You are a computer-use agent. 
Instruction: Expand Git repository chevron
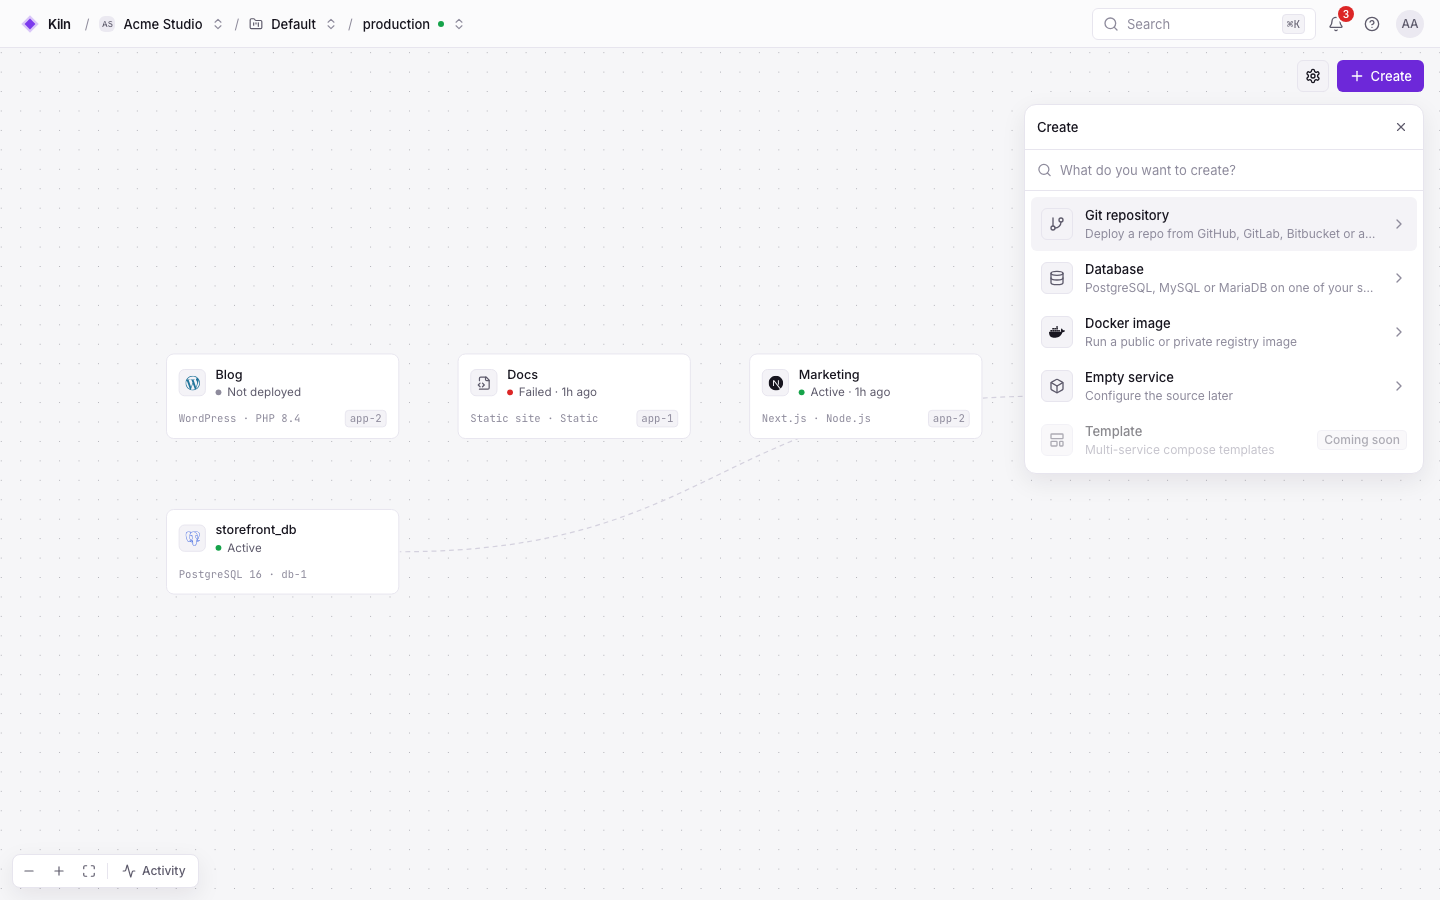pos(1399,224)
